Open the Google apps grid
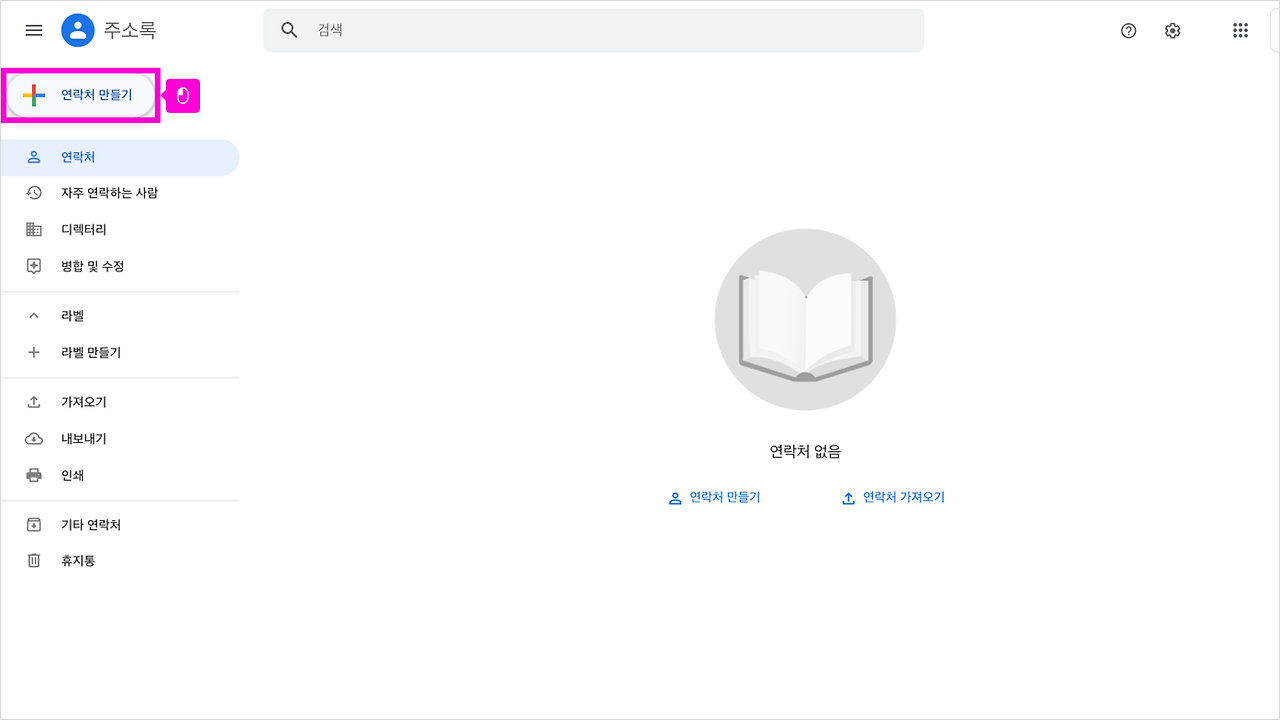Image resolution: width=1280 pixels, height=720 pixels. click(x=1241, y=30)
